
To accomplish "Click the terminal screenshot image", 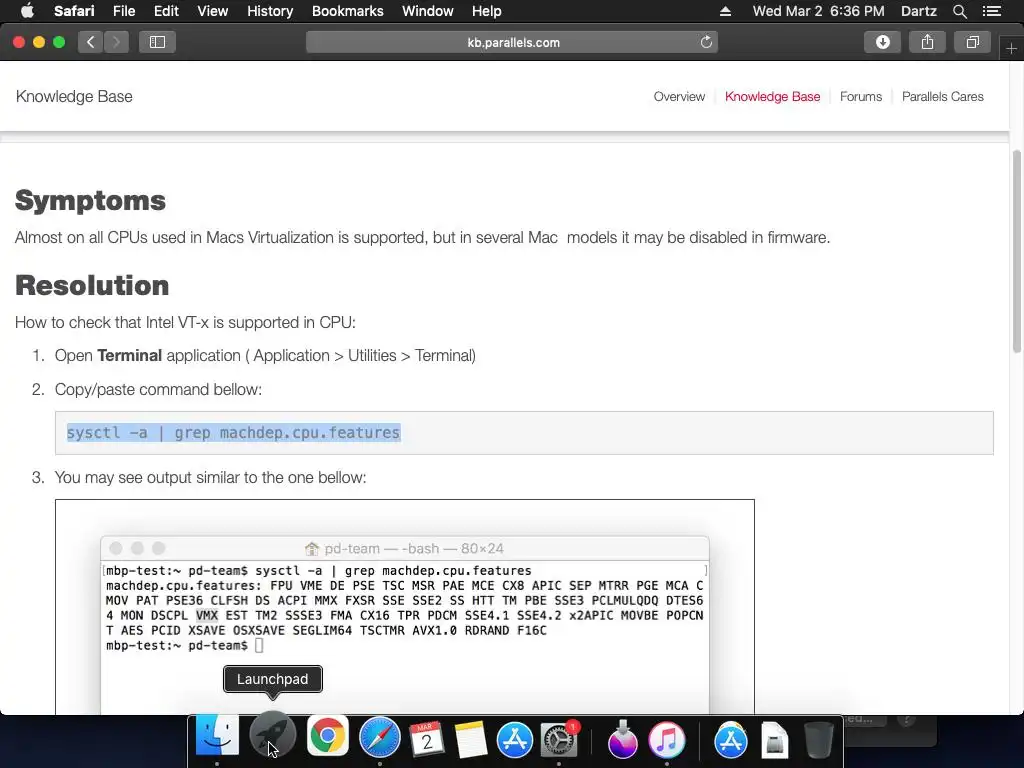I will point(405,607).
